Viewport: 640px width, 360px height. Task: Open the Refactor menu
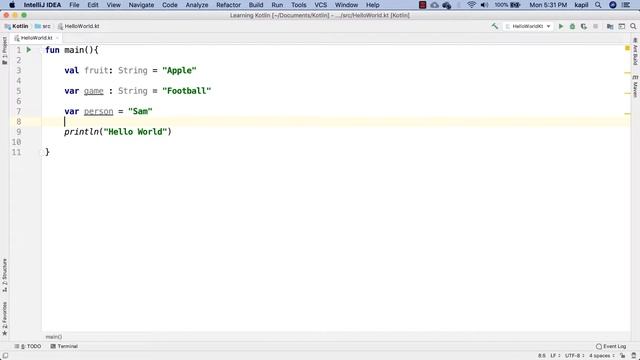click(228, 5)
